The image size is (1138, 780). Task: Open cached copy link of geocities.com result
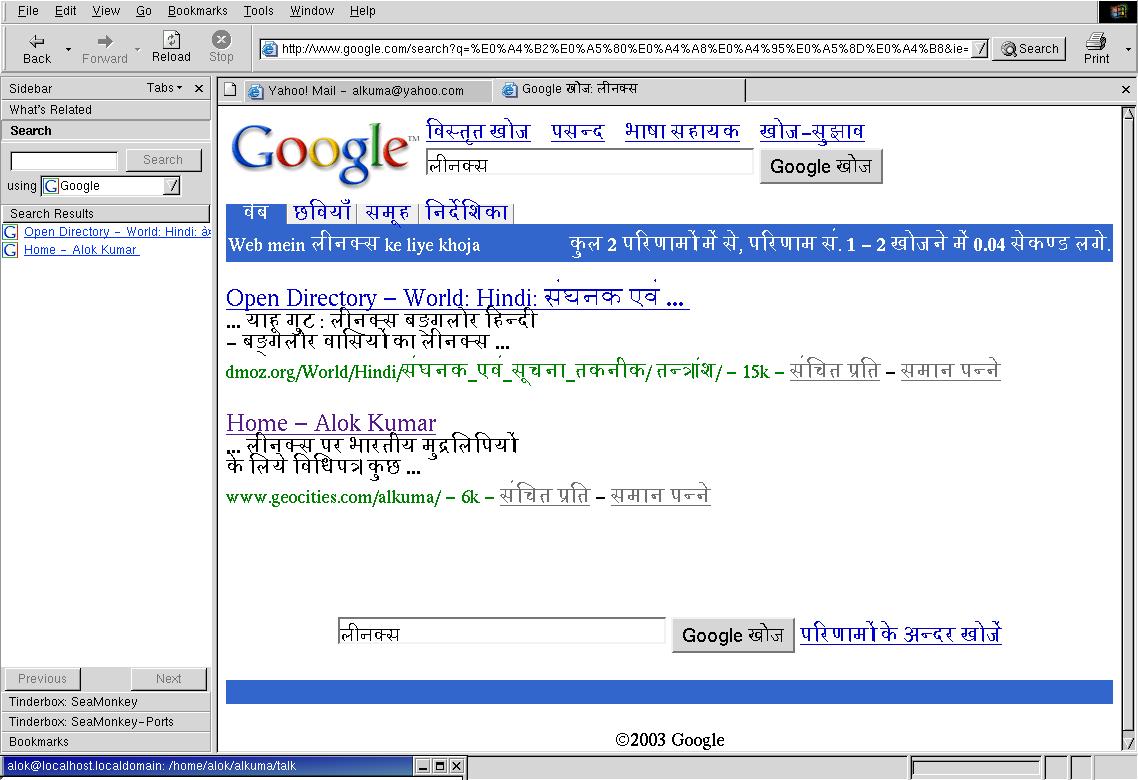pyautogui.click(x=545, y=495)
